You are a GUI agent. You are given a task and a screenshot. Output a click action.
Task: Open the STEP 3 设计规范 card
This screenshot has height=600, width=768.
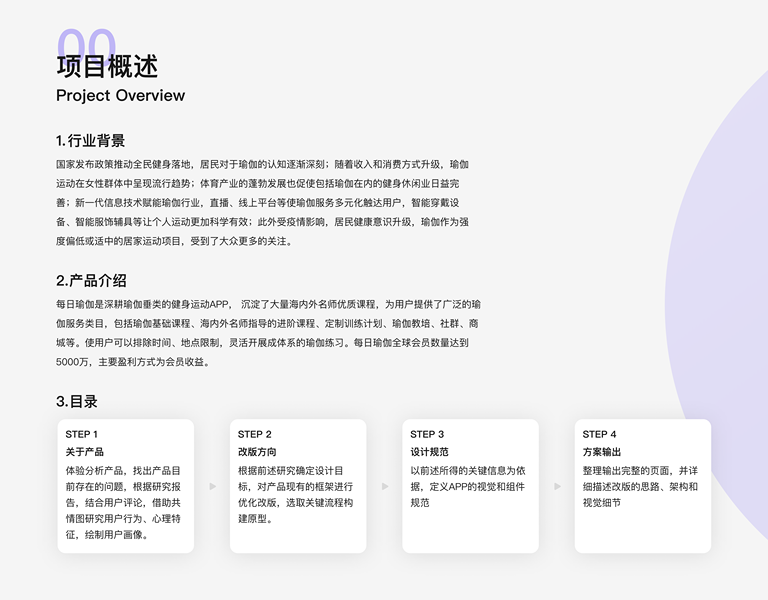[471, 486]
